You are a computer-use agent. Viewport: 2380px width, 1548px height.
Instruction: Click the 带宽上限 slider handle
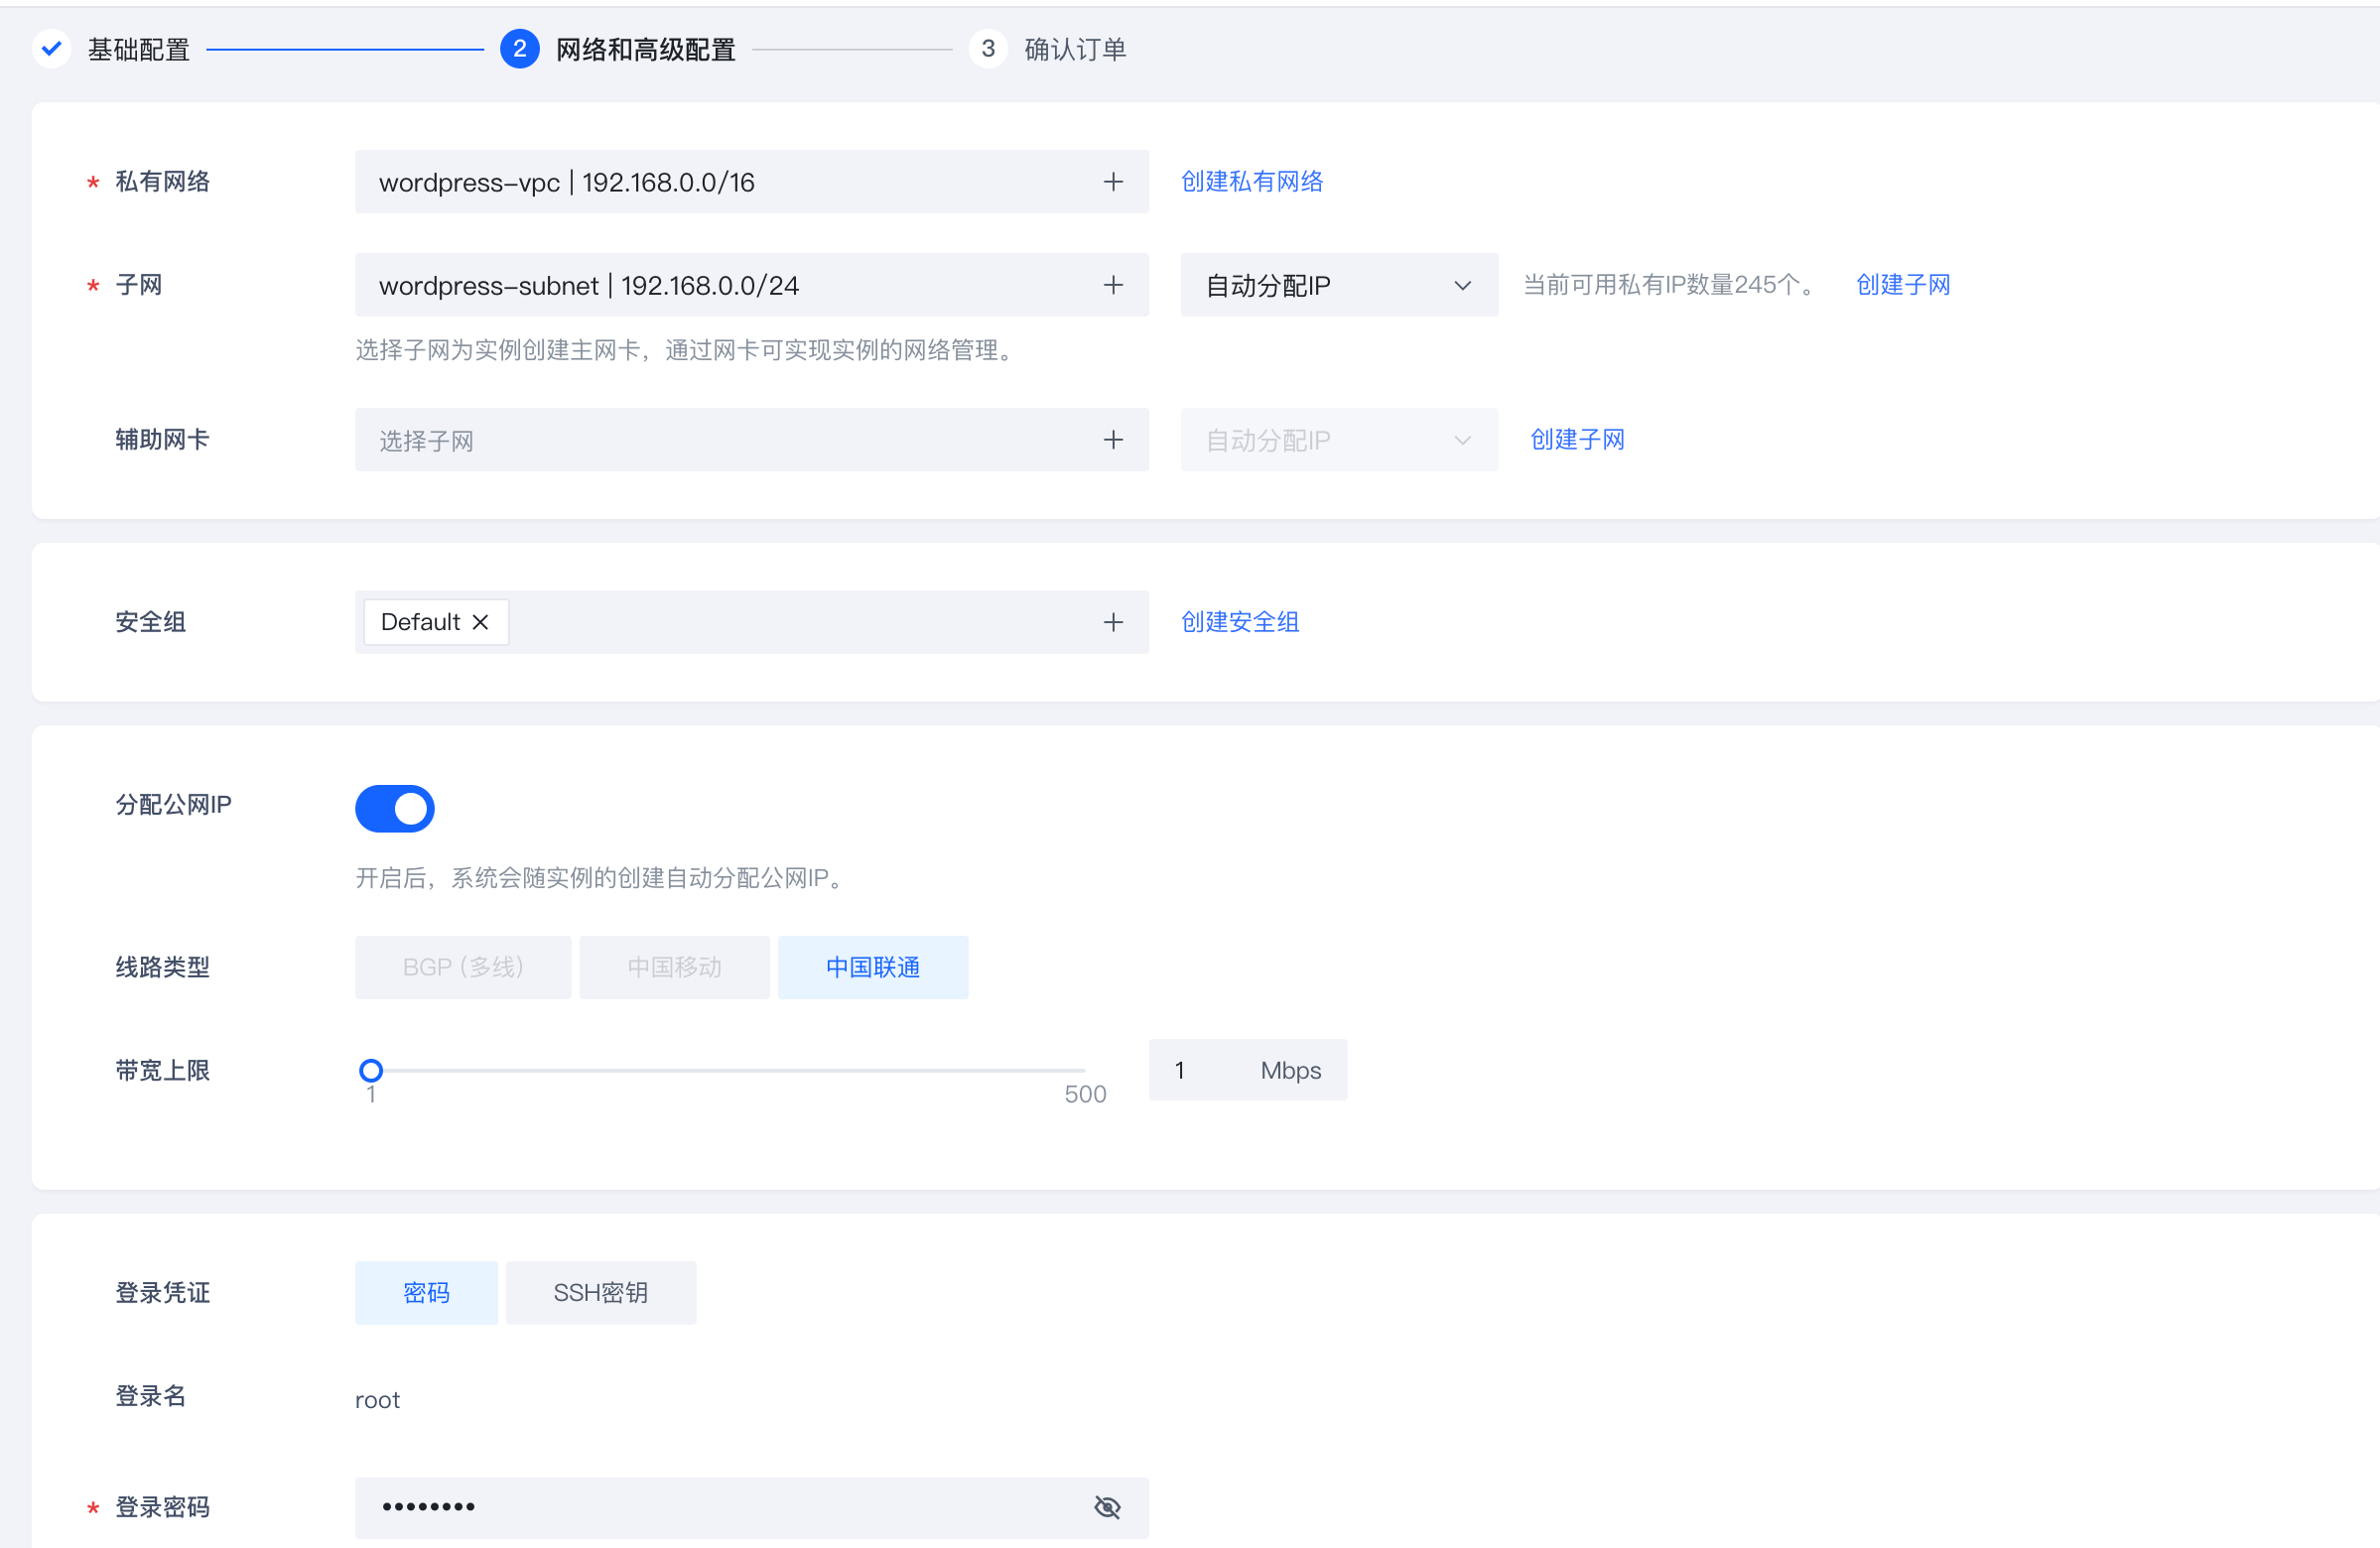coord(370,1070)
